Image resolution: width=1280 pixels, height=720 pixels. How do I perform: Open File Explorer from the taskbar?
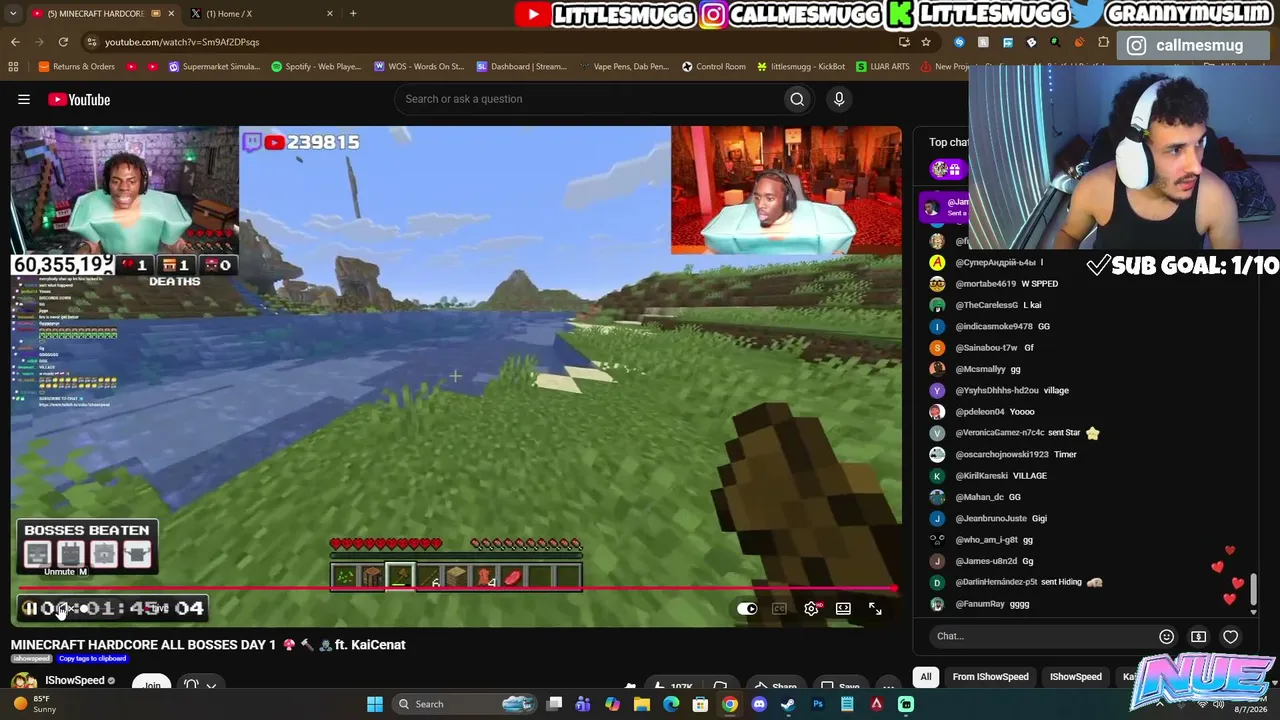642,704
